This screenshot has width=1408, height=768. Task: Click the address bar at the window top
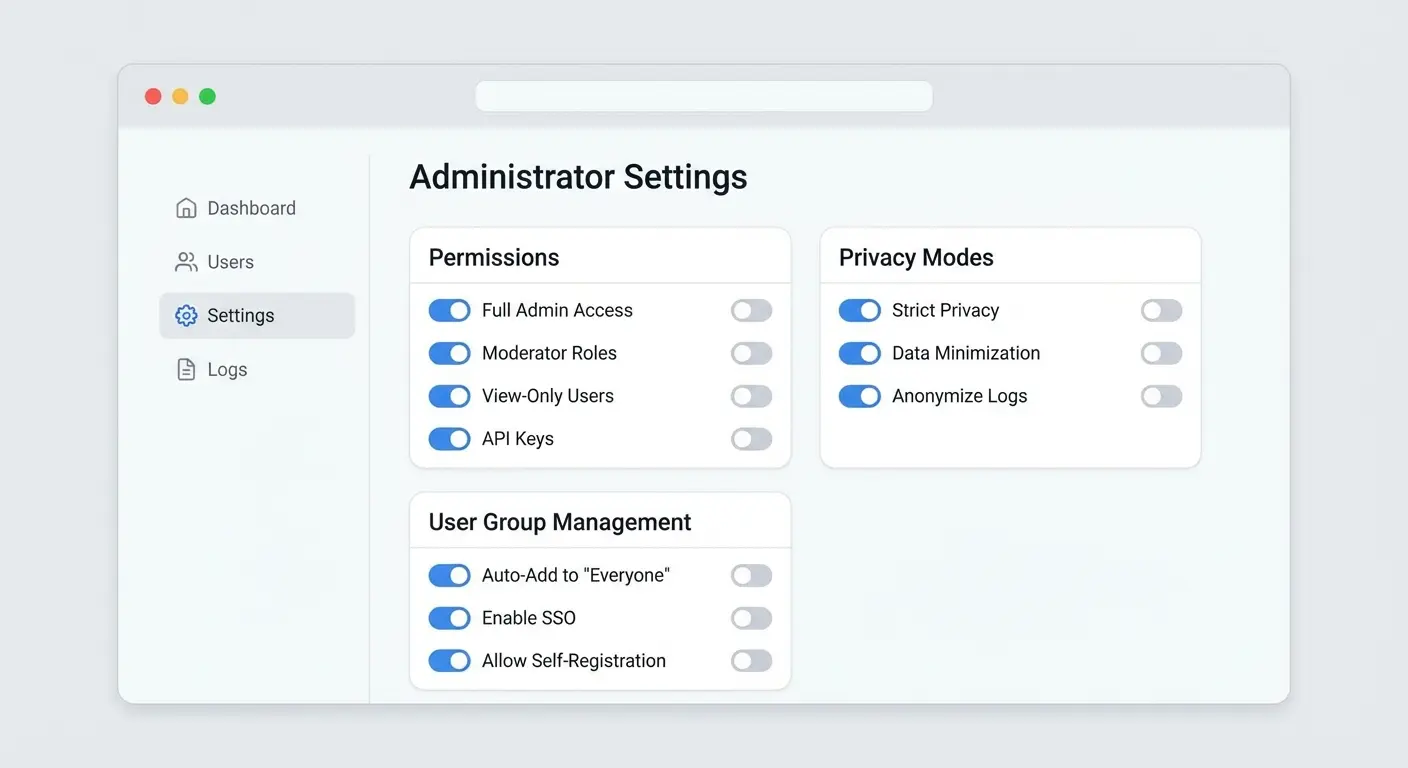coord(703,95)
